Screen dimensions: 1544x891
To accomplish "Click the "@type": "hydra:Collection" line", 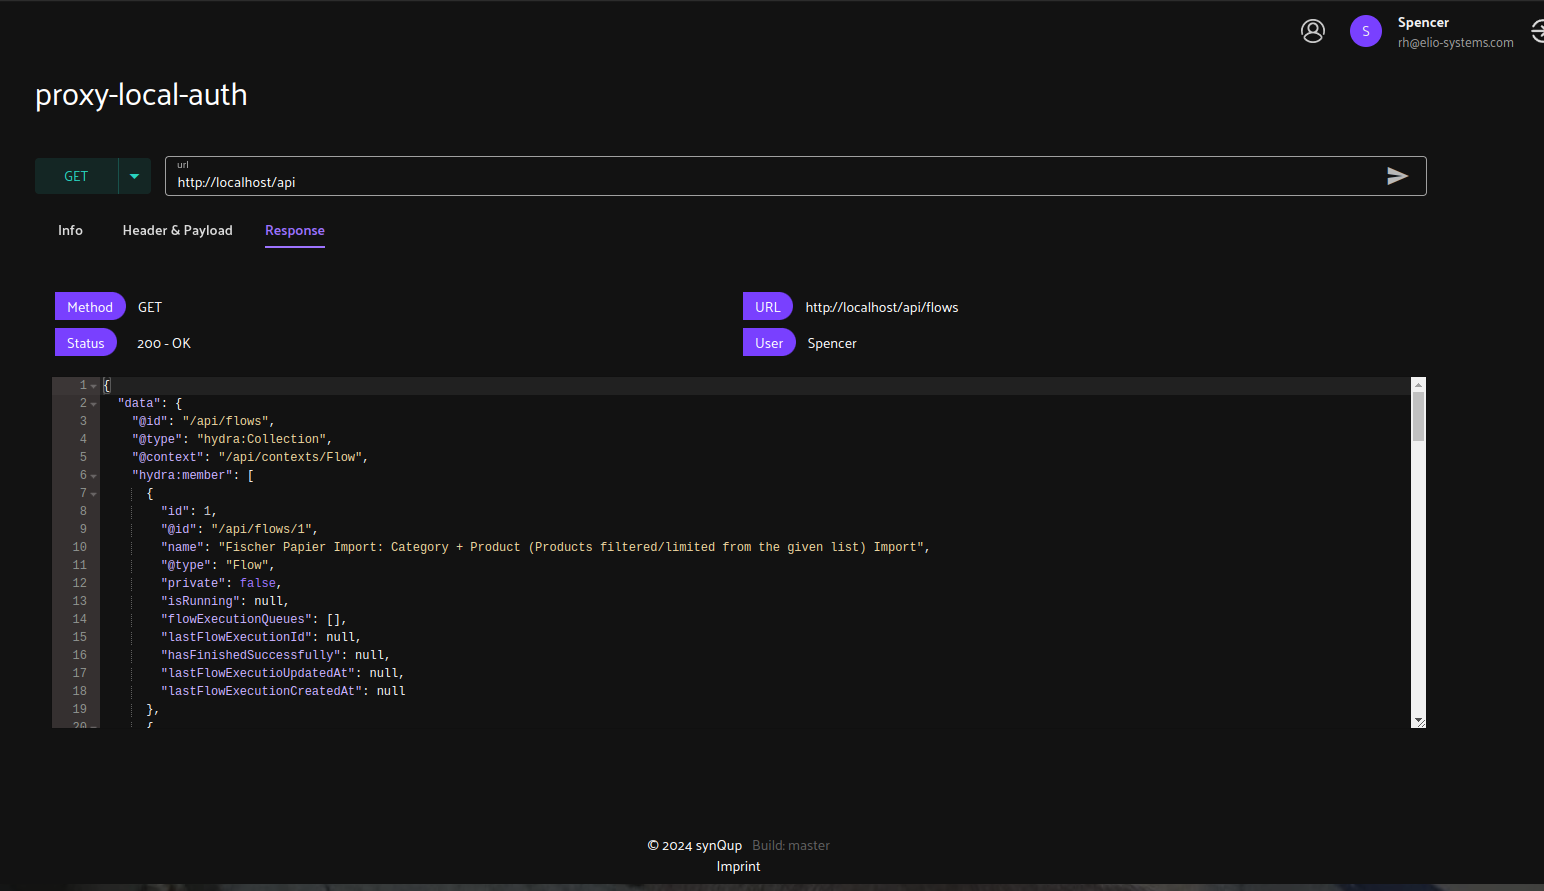I will pos(232,439).
